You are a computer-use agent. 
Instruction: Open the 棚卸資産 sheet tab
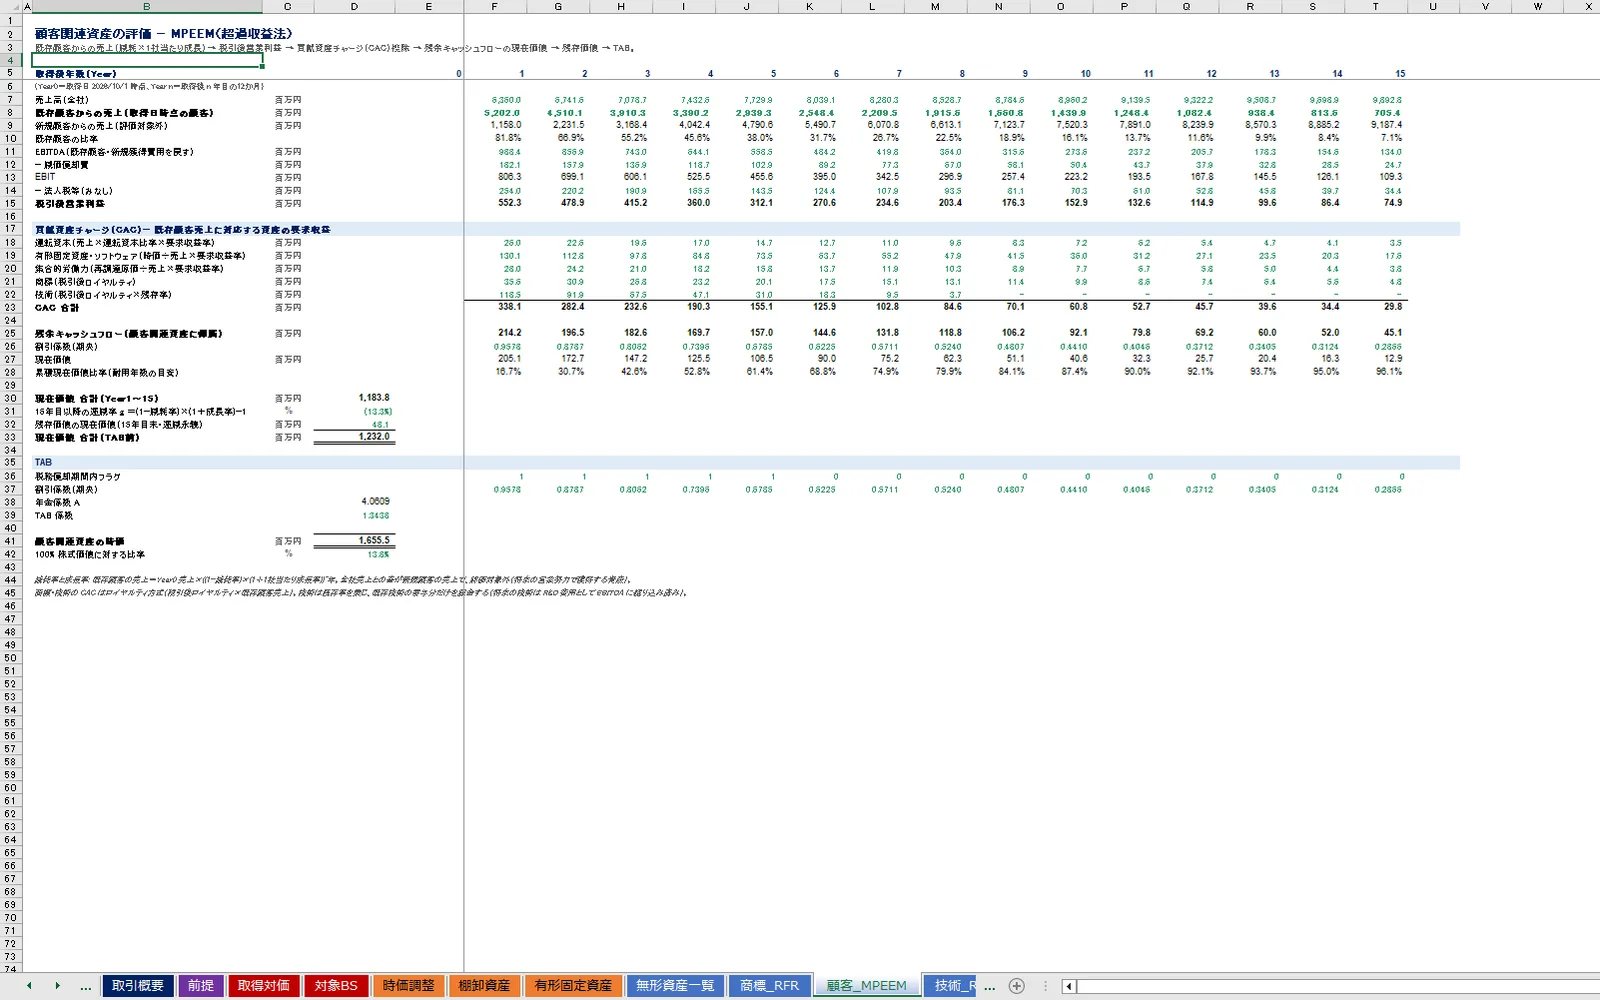coord(484,986)
